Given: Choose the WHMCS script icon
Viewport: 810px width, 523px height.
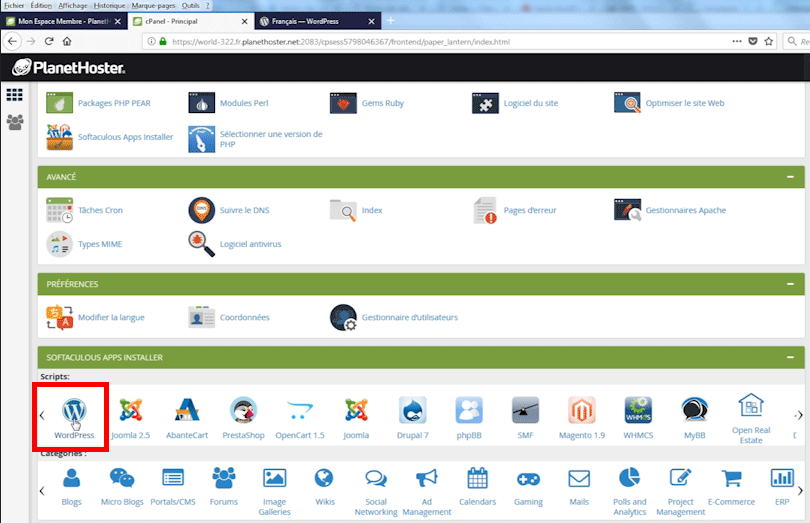Looking at the screenshot, I should point(638,410).
